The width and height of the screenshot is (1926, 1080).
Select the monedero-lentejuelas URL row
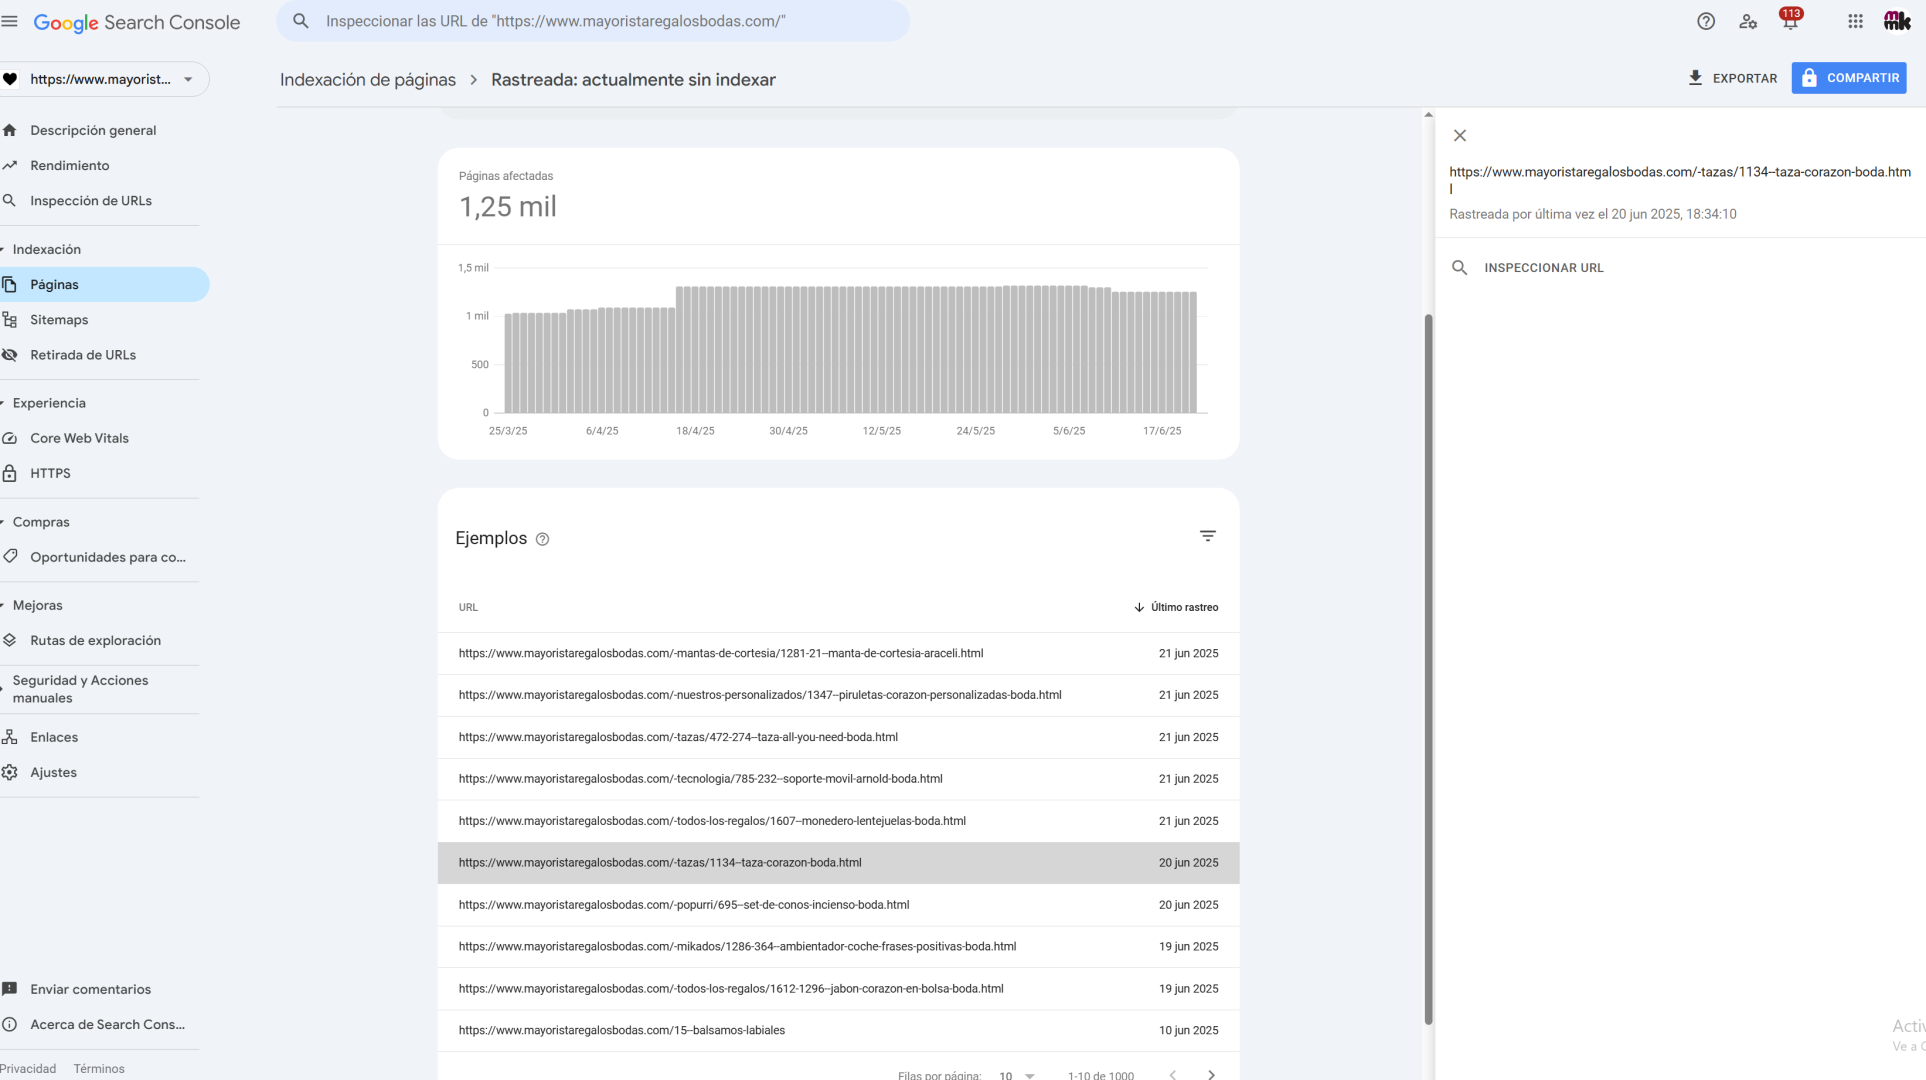838,821
